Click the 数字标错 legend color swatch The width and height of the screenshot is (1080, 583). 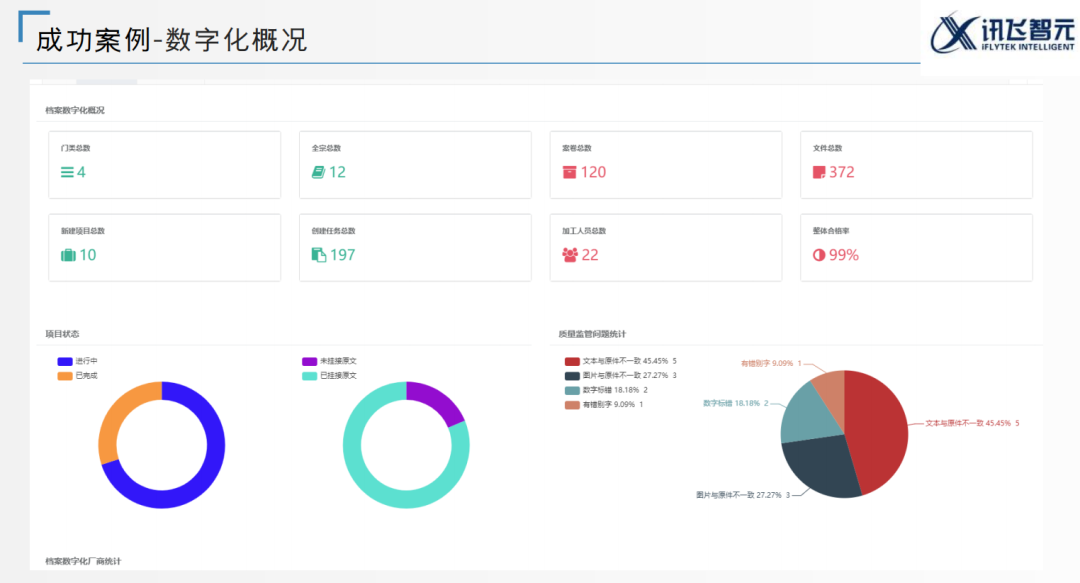[572, 390]
